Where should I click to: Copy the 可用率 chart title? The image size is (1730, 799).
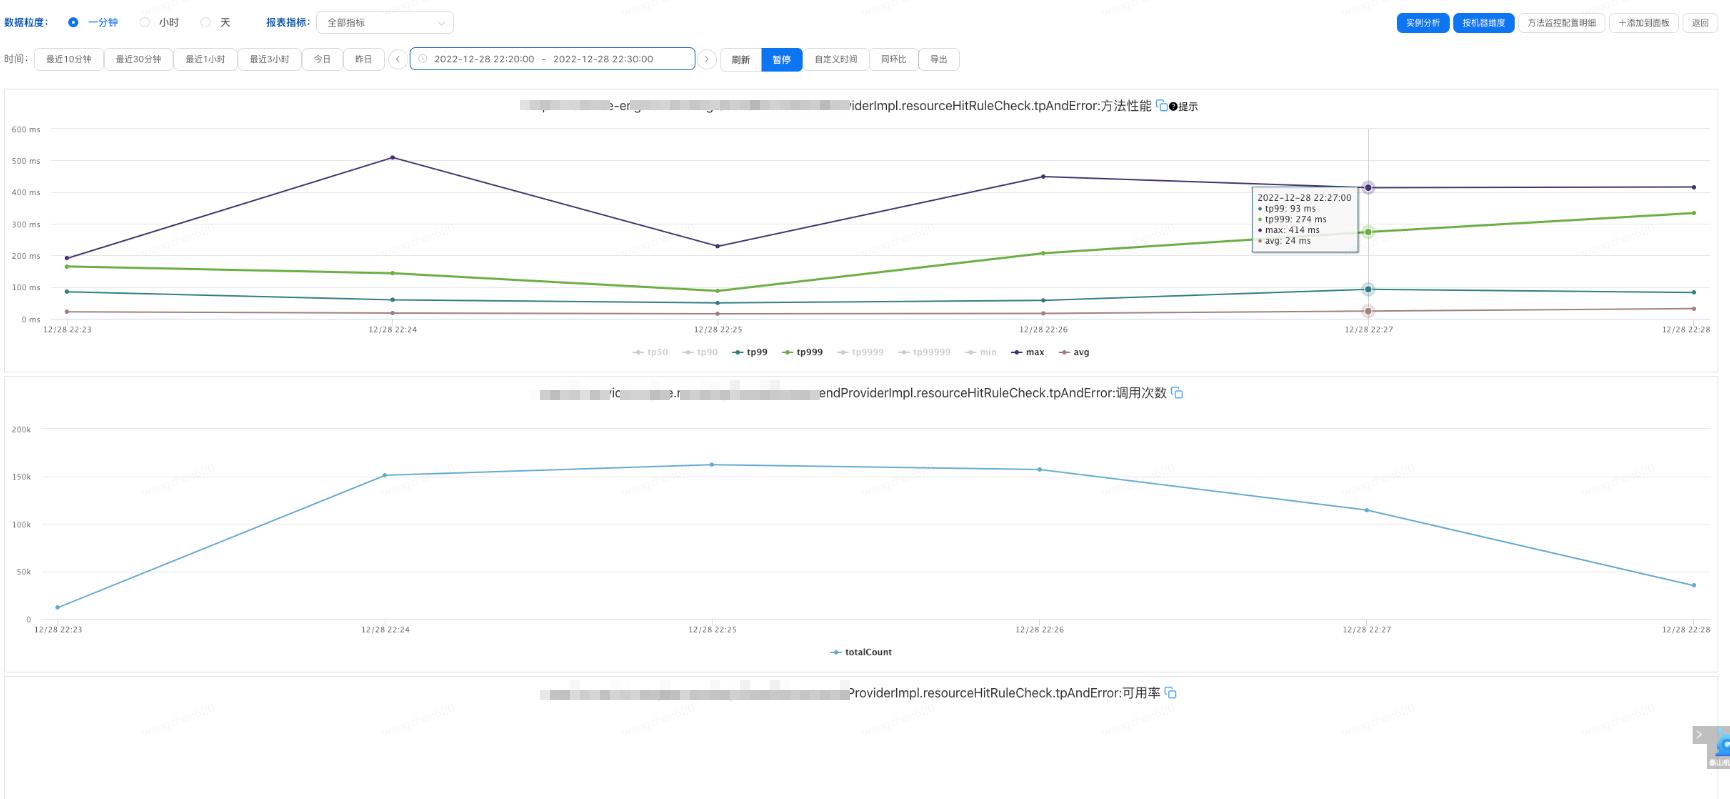click(1171, 693)
